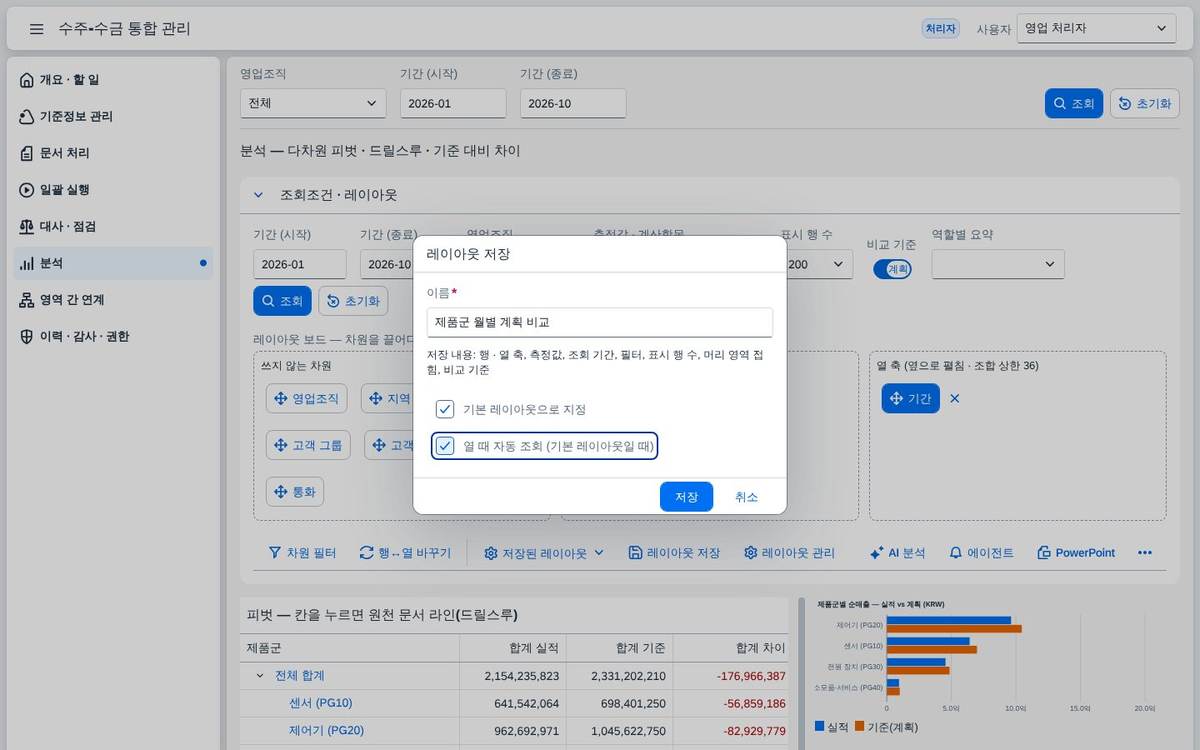
Task: Open the more options ellipsis menu
Action: point(1145,553)
